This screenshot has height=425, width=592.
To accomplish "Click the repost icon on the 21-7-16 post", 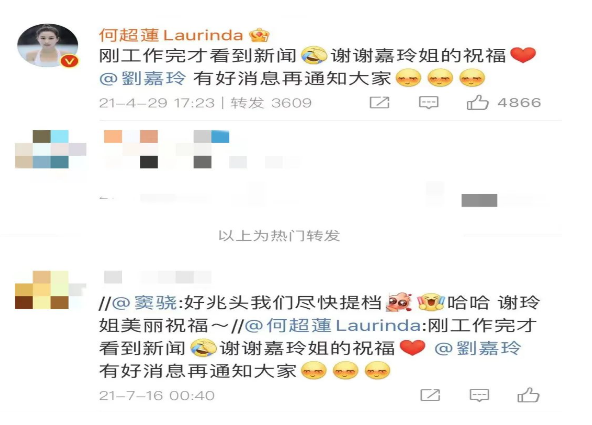I will coord(430,395).
